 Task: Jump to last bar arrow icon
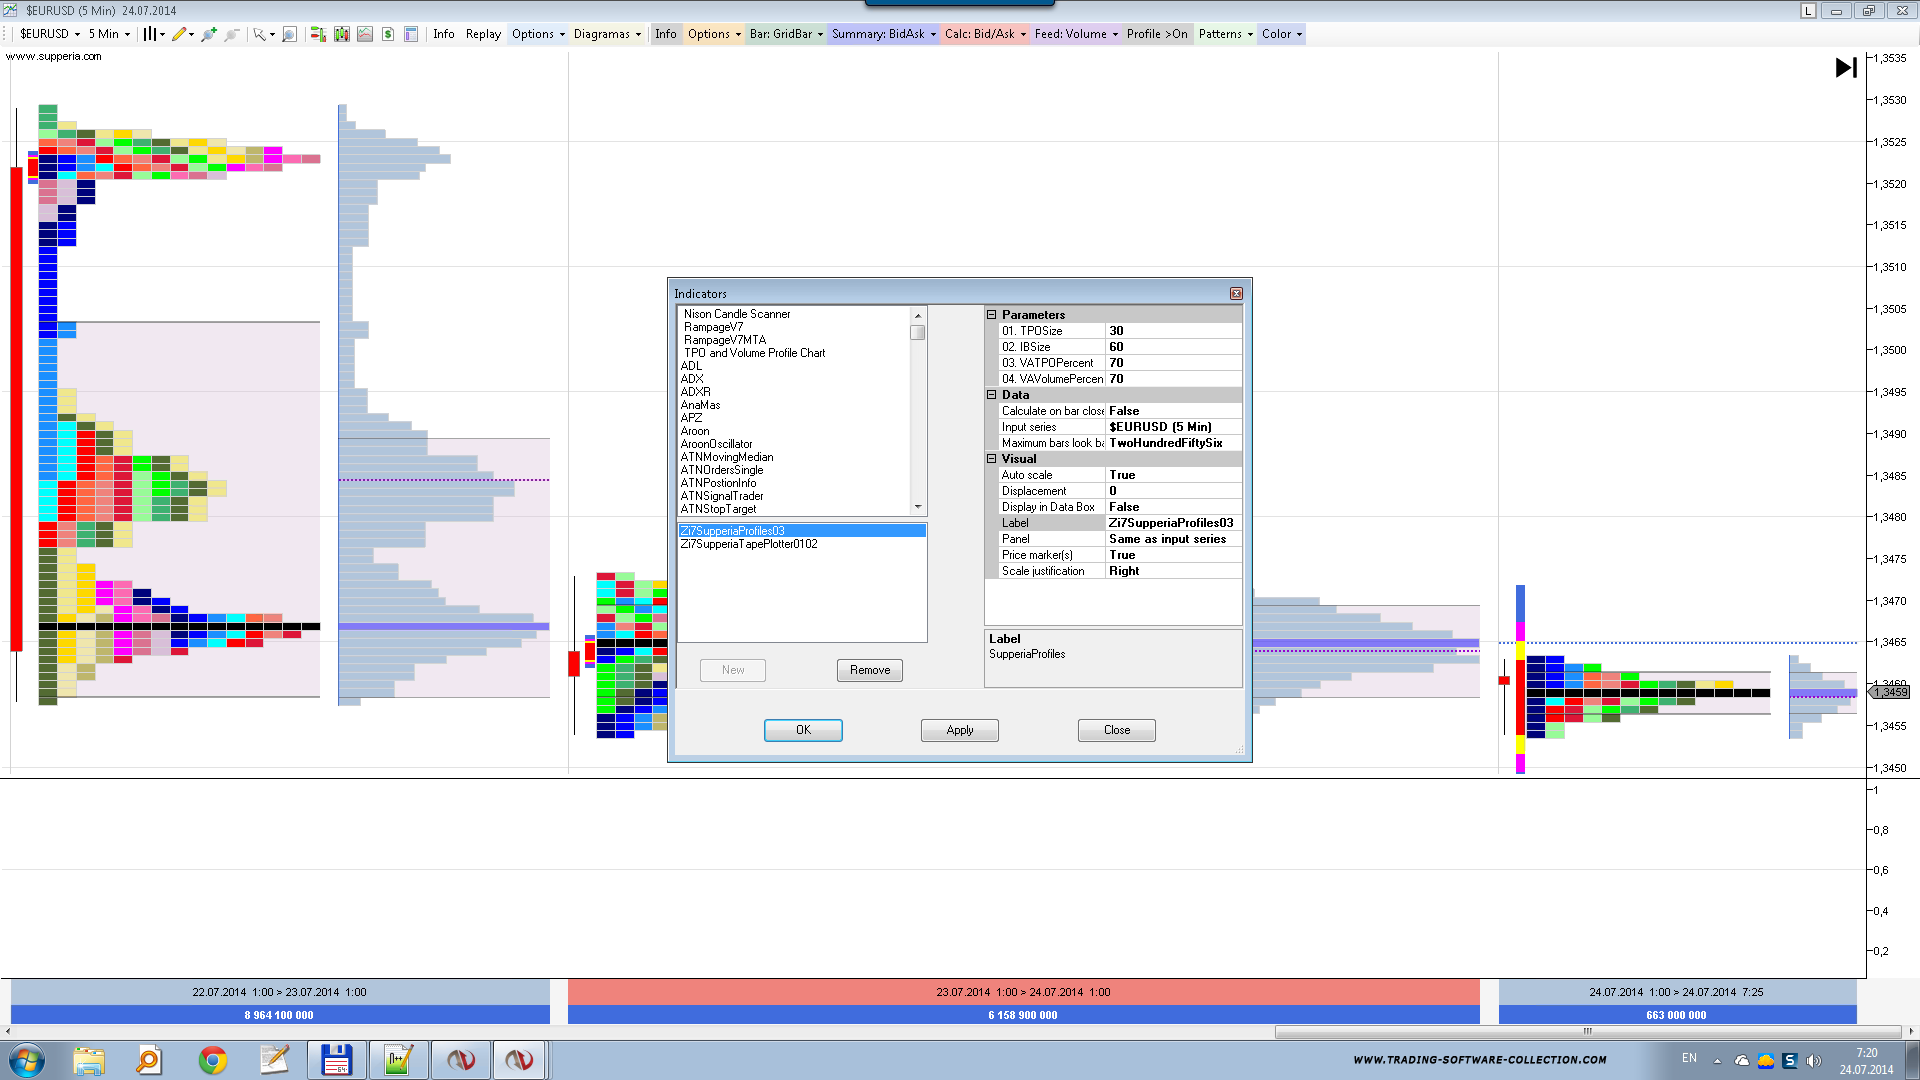pos(1846,68)
